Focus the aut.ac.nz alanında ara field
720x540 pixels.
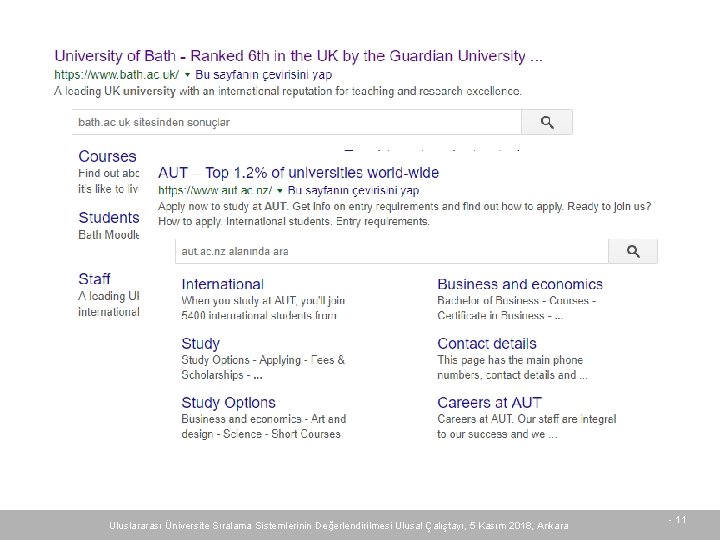(x=392, y=251)
